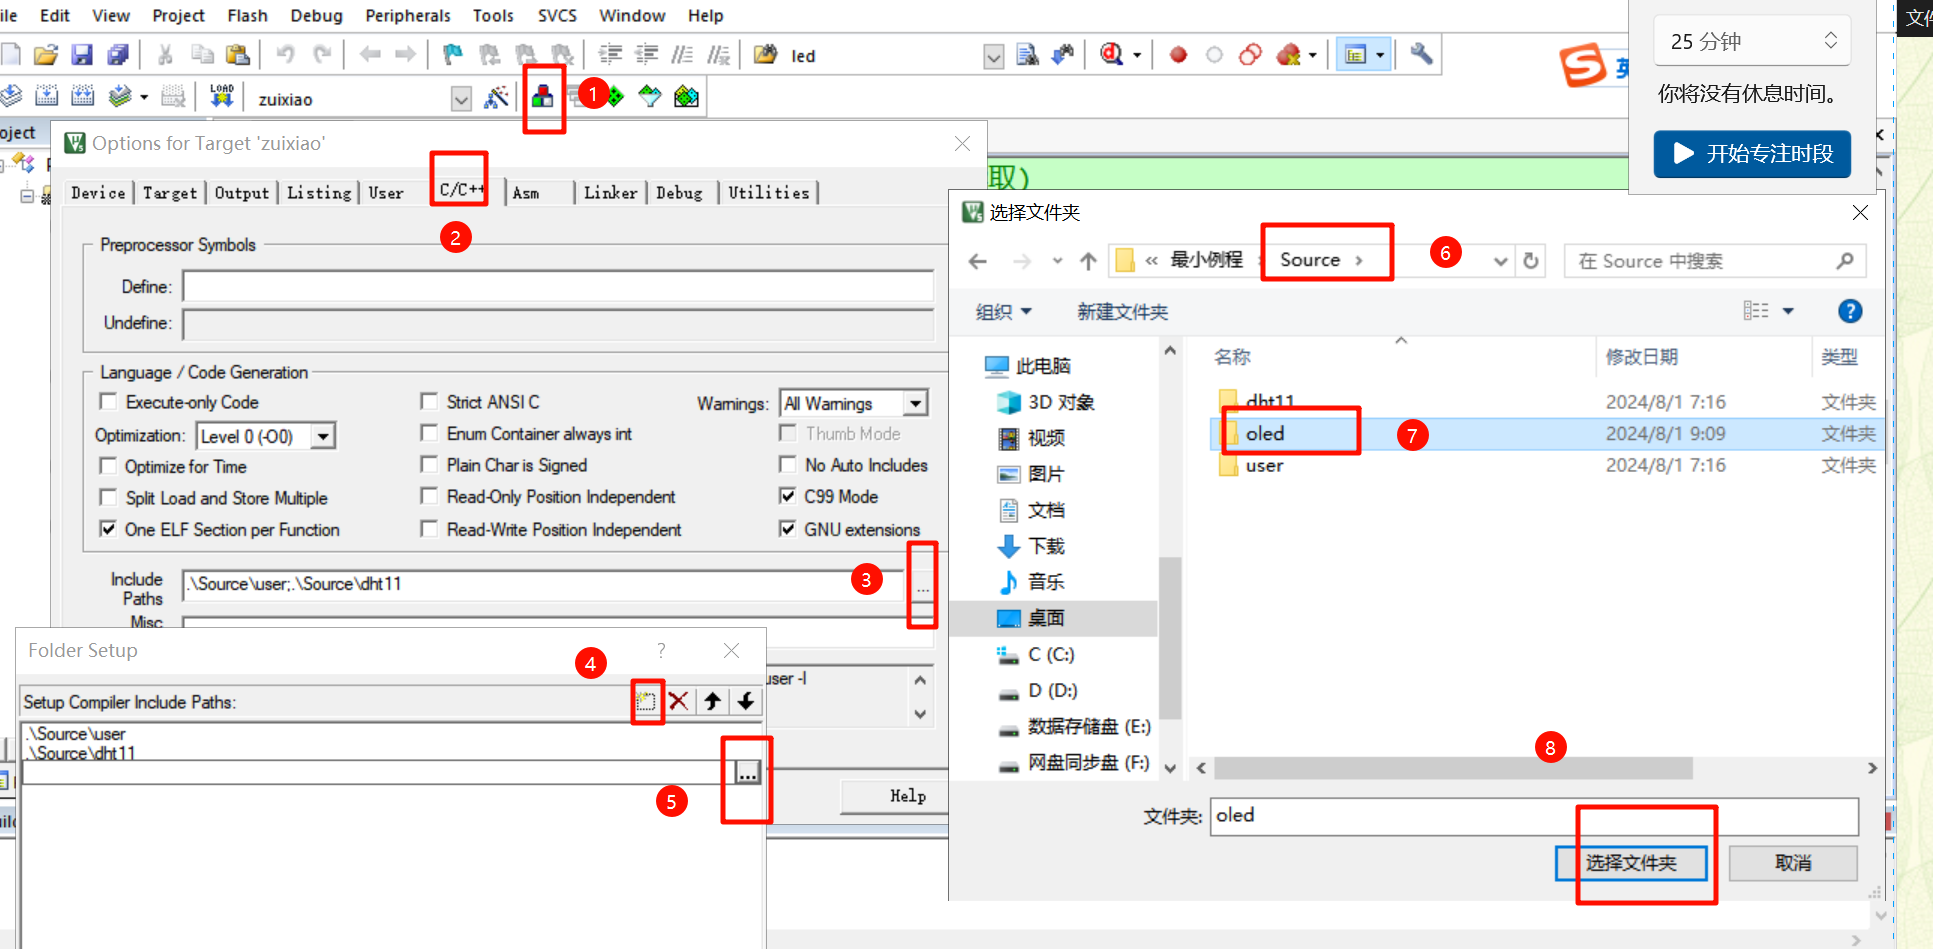This screenshot has height=949, width=1933.
Task: Click the Build target icon
Action: (47, 97)
